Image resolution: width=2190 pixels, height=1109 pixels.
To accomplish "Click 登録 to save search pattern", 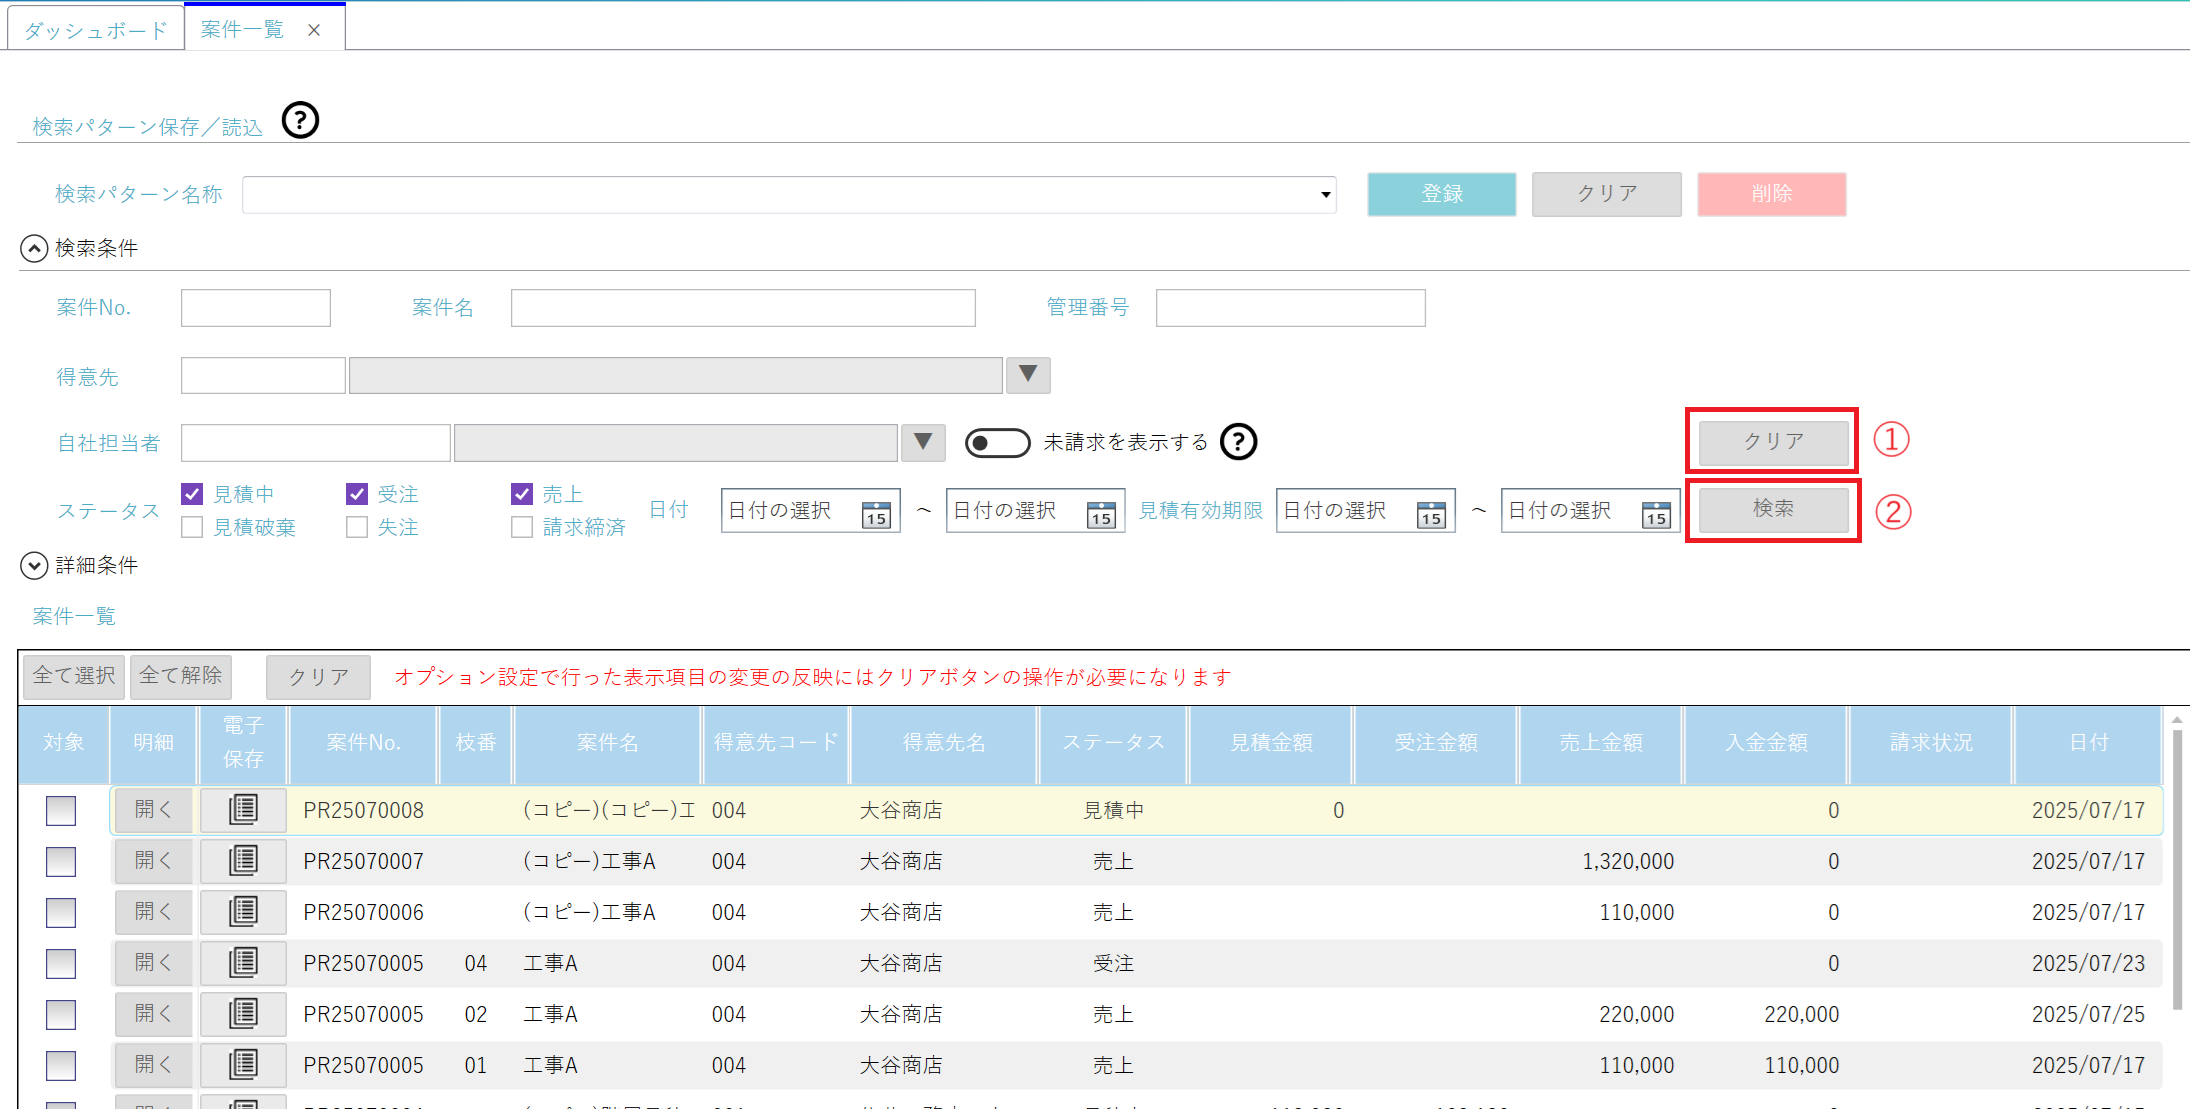I will [x=1442, y=194].
